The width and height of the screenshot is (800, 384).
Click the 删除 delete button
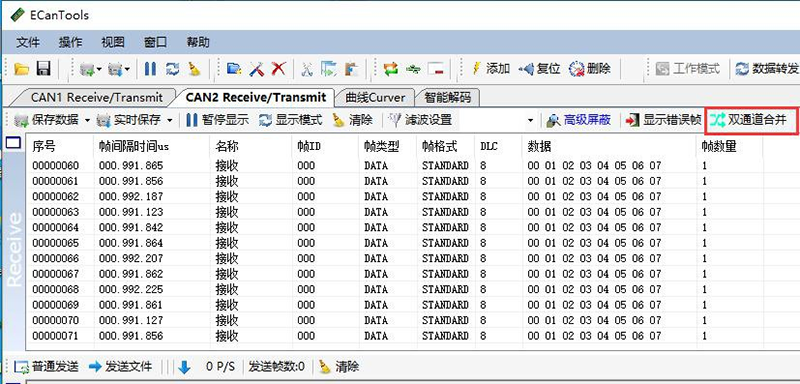click(590, 68)
